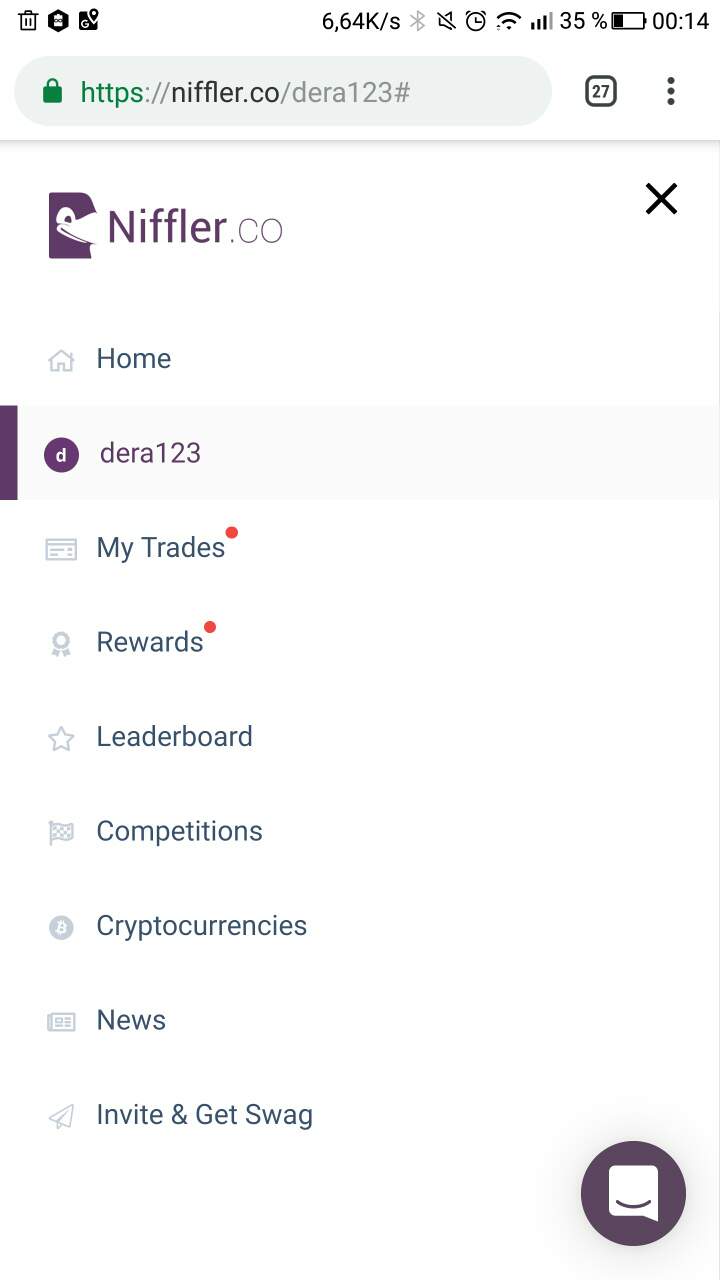The image size is (720, 1280).
Task: Open Invite & Get Swag link
Action: pyautogui.click(x=204, y=1115)
